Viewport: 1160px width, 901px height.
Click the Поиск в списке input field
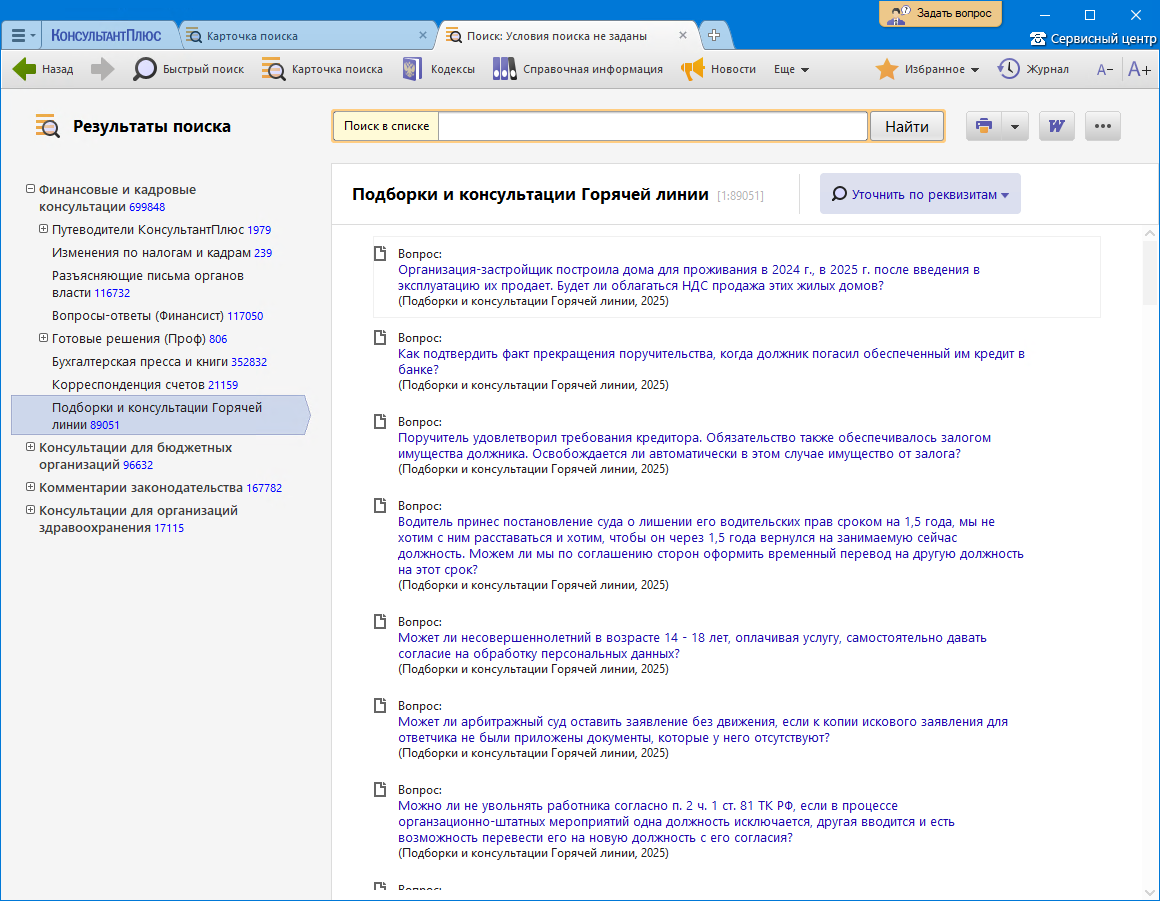click(652, 126)
